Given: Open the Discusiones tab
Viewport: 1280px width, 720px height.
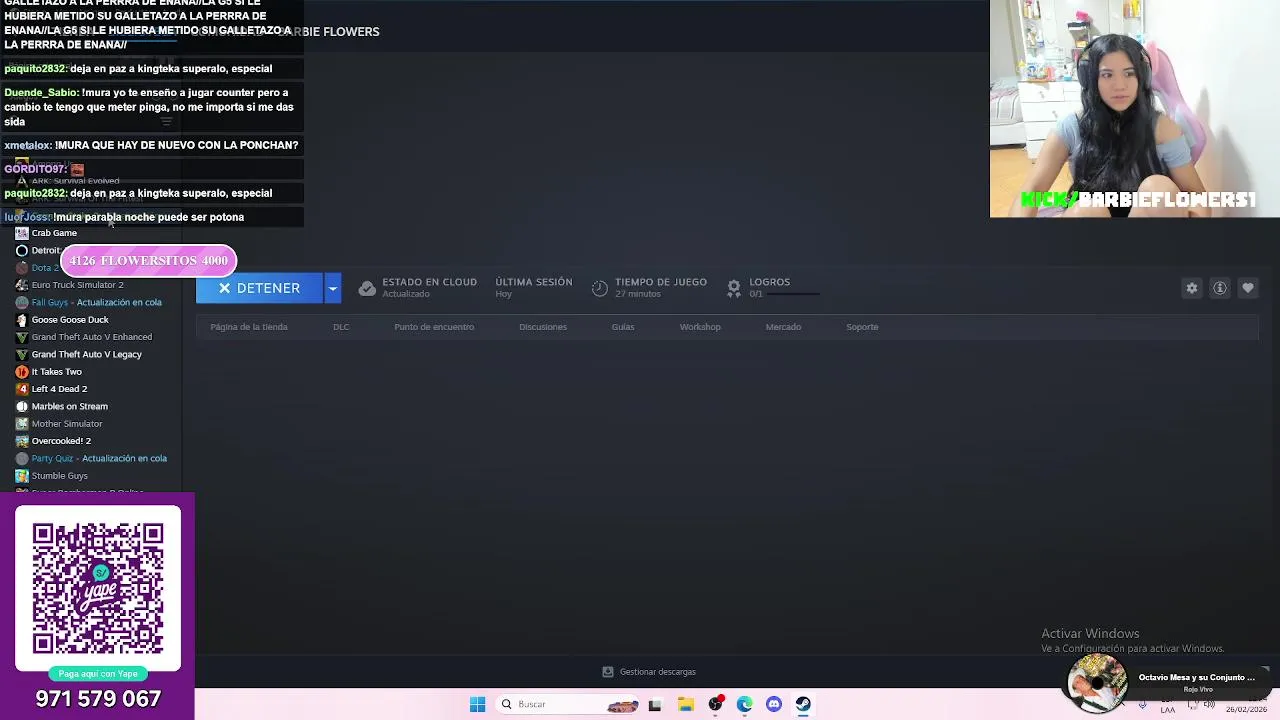Looking at the screenshot, I should [543, 327].
